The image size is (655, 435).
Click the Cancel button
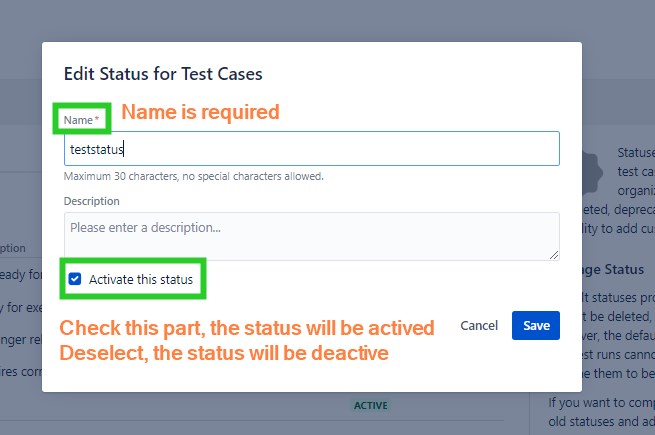[479, 325]
